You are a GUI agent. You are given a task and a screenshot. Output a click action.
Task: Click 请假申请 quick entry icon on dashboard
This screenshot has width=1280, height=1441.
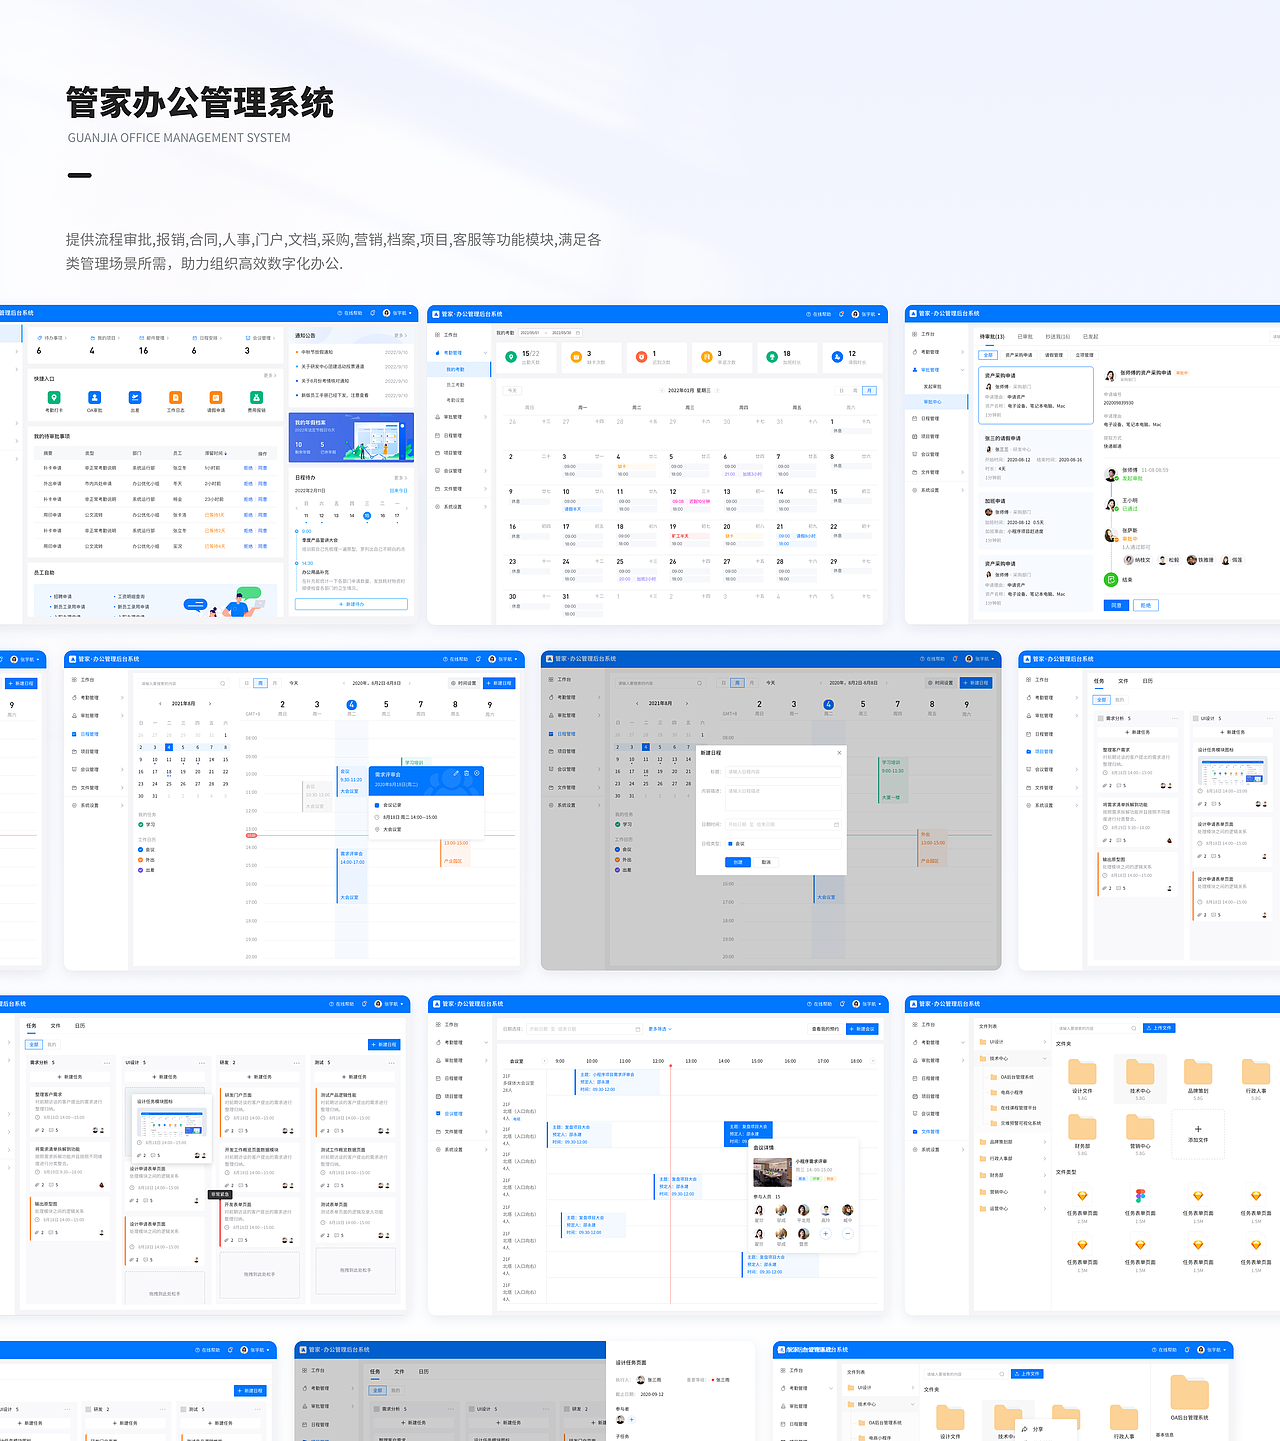[215, 397]
